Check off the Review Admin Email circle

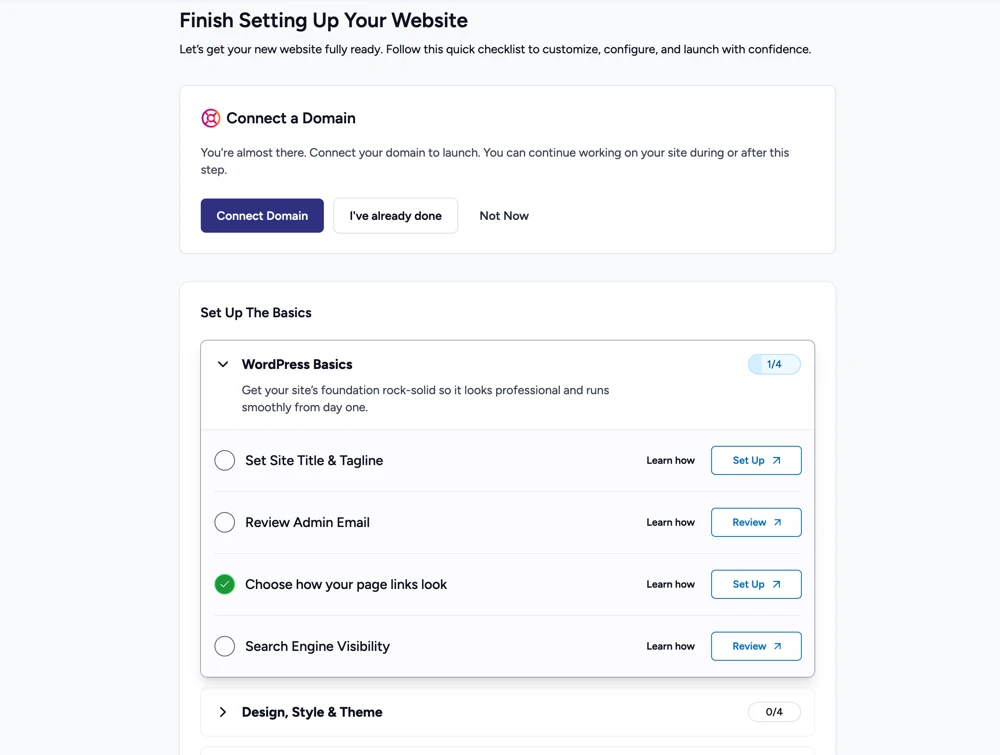[224, 522]
